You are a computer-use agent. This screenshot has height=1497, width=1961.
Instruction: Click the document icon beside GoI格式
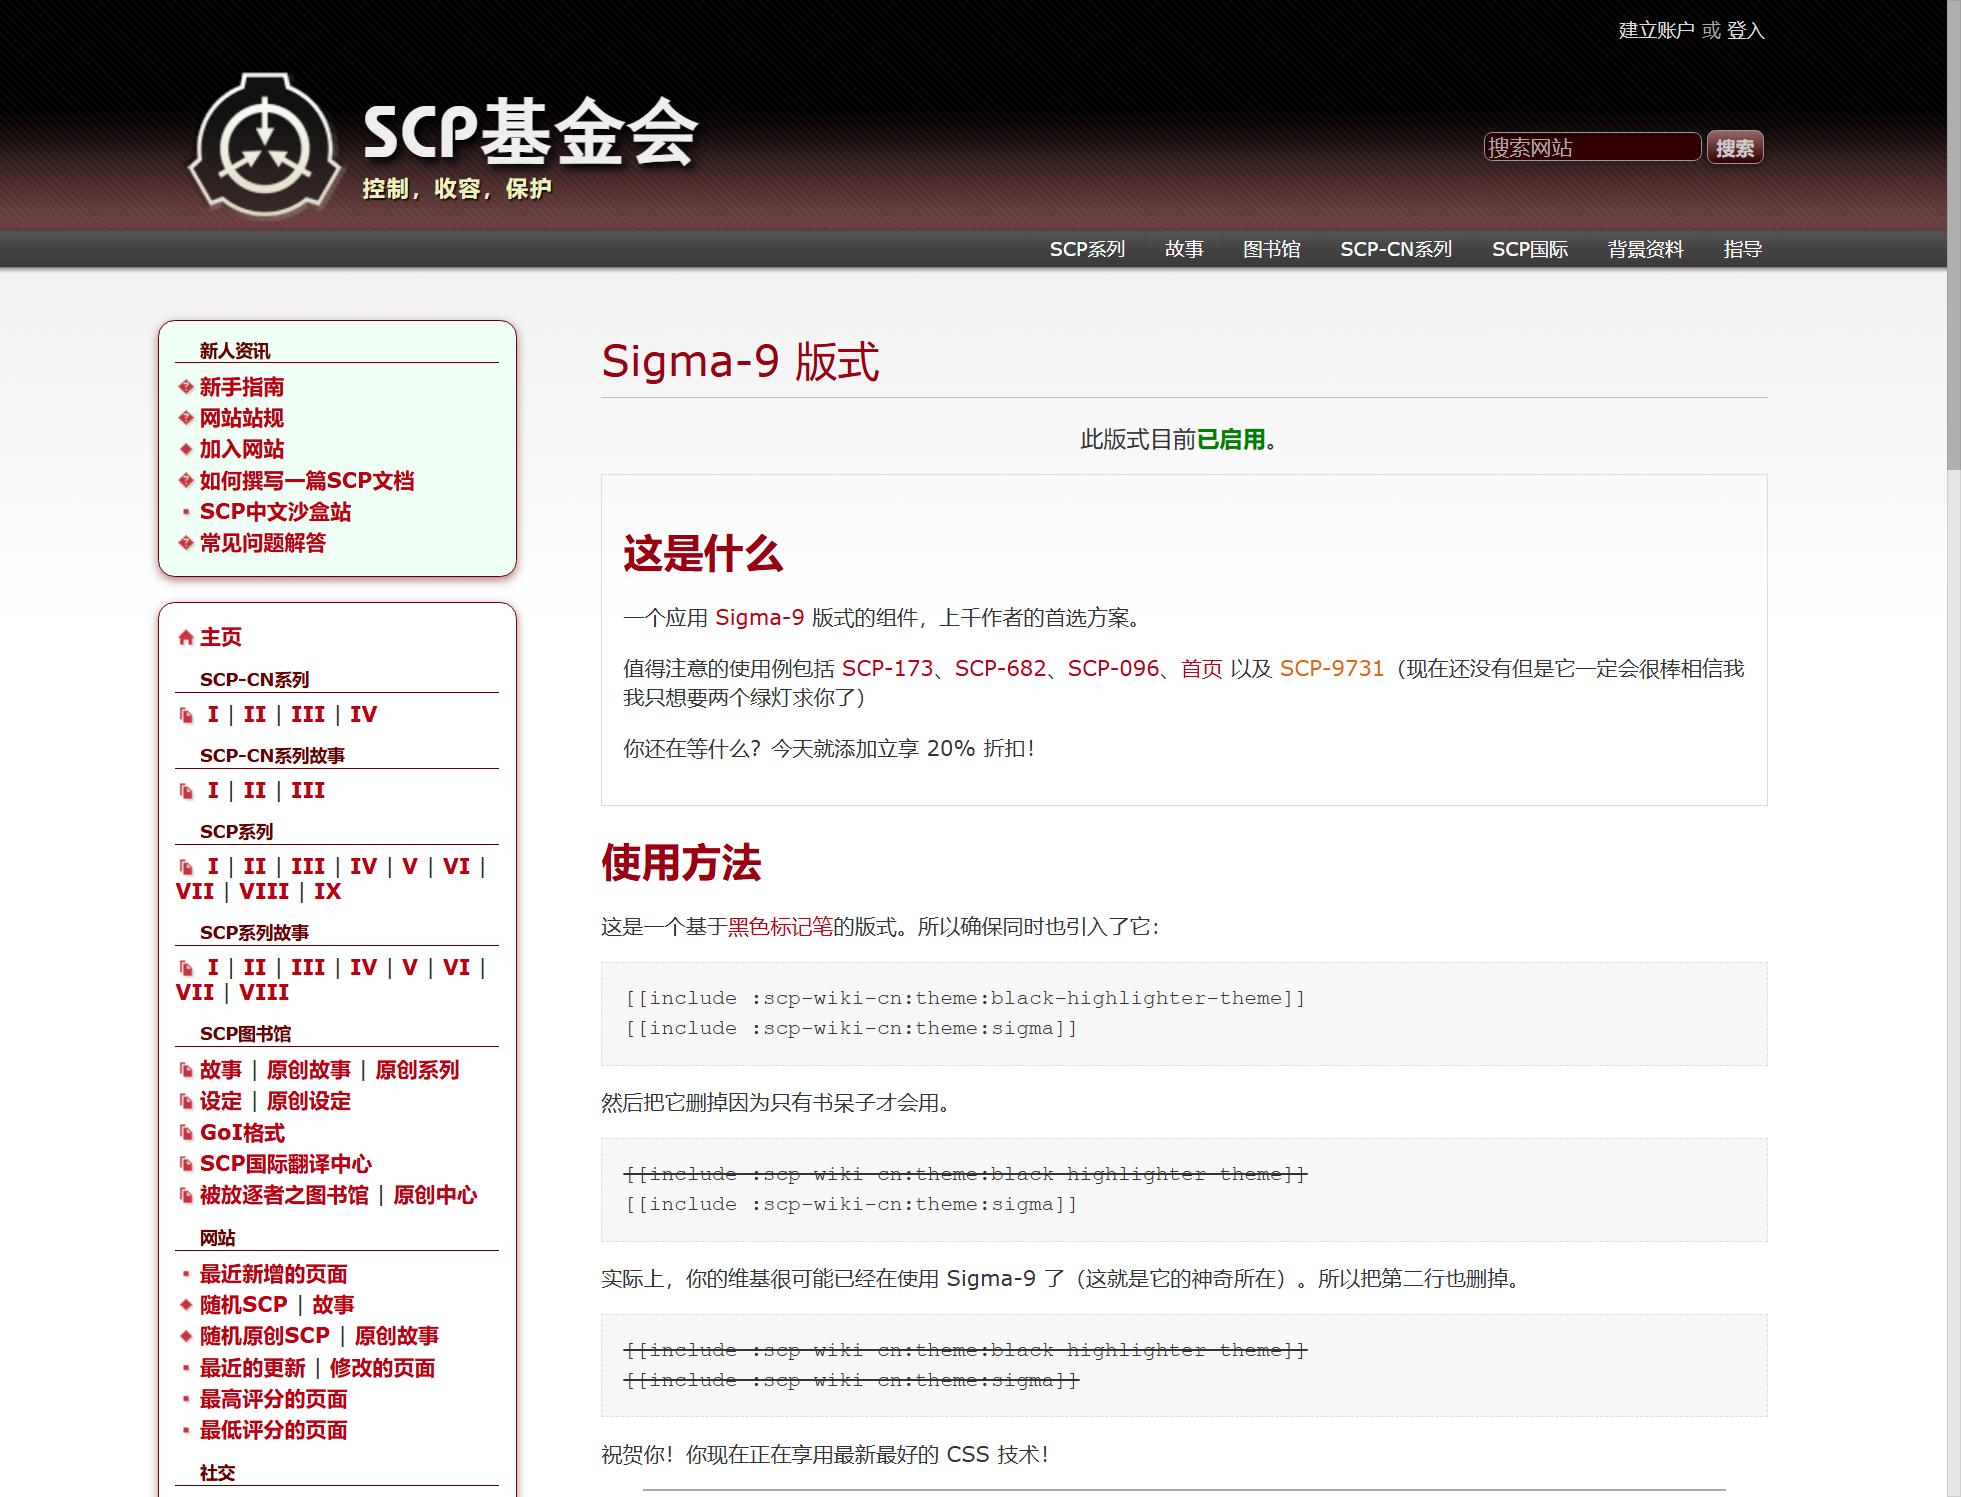point(185,1133)
